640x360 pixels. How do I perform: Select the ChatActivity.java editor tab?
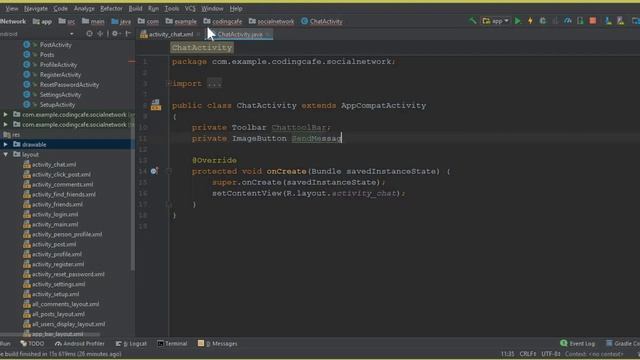coord(240,34)
